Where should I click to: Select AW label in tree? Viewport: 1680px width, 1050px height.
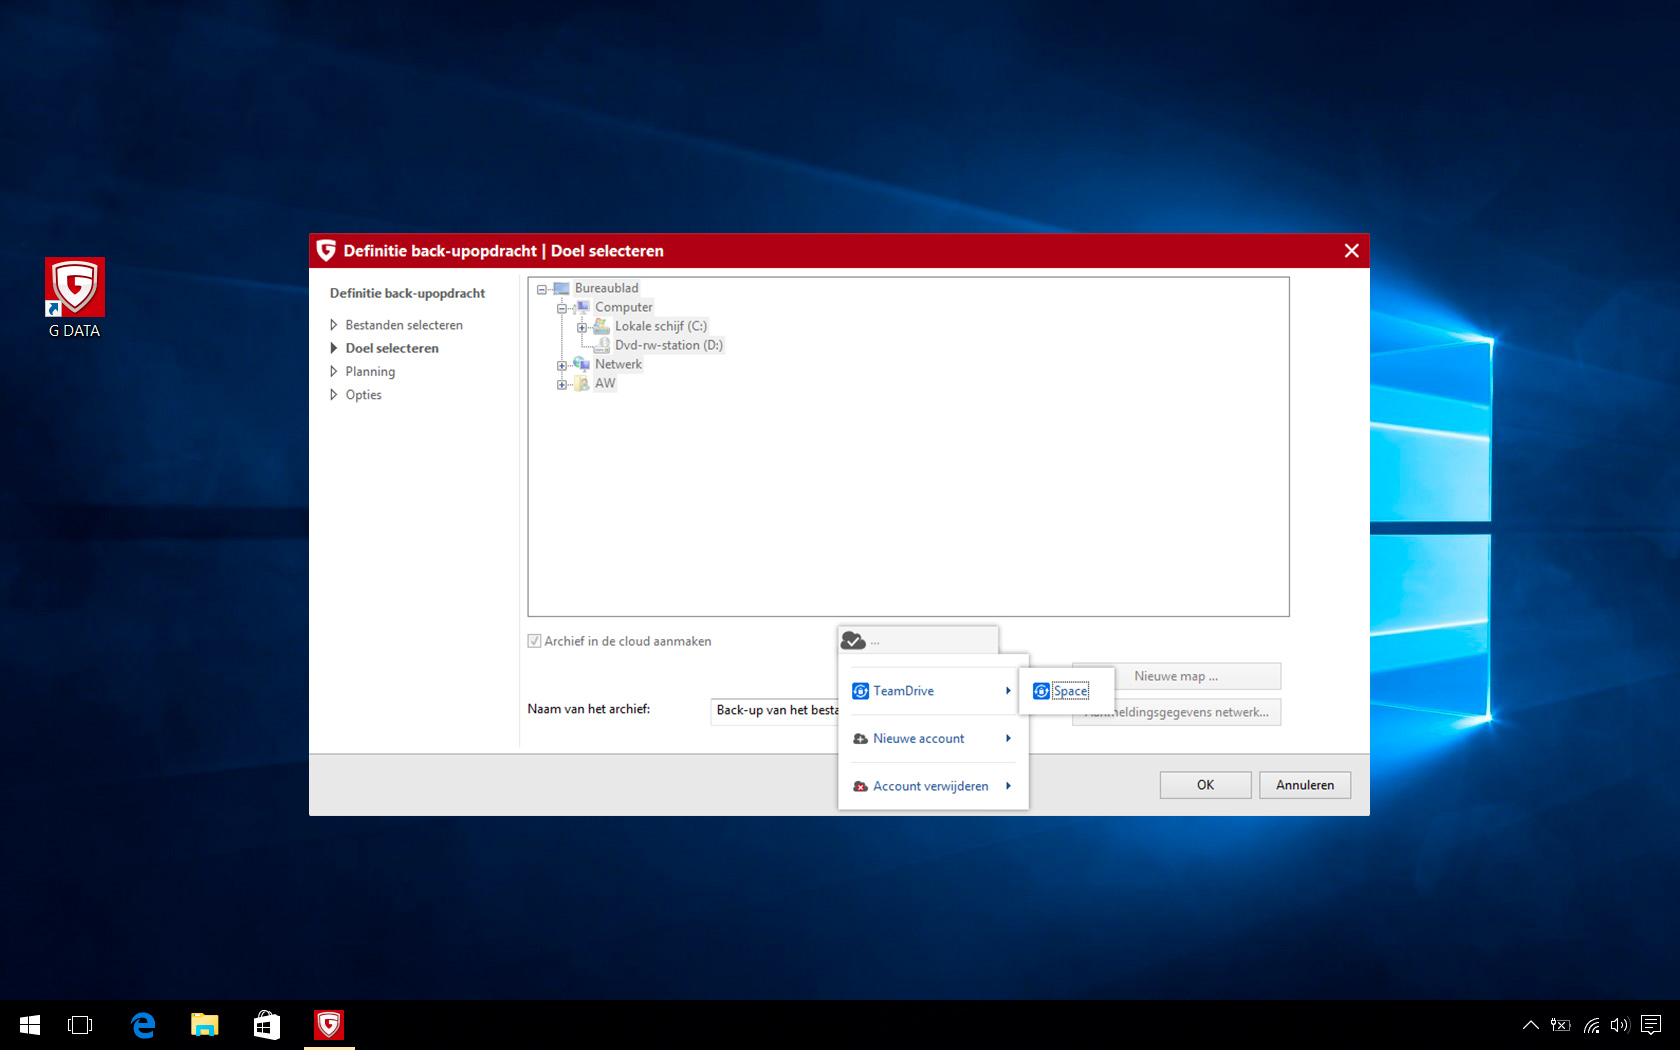tap(605, 384)
